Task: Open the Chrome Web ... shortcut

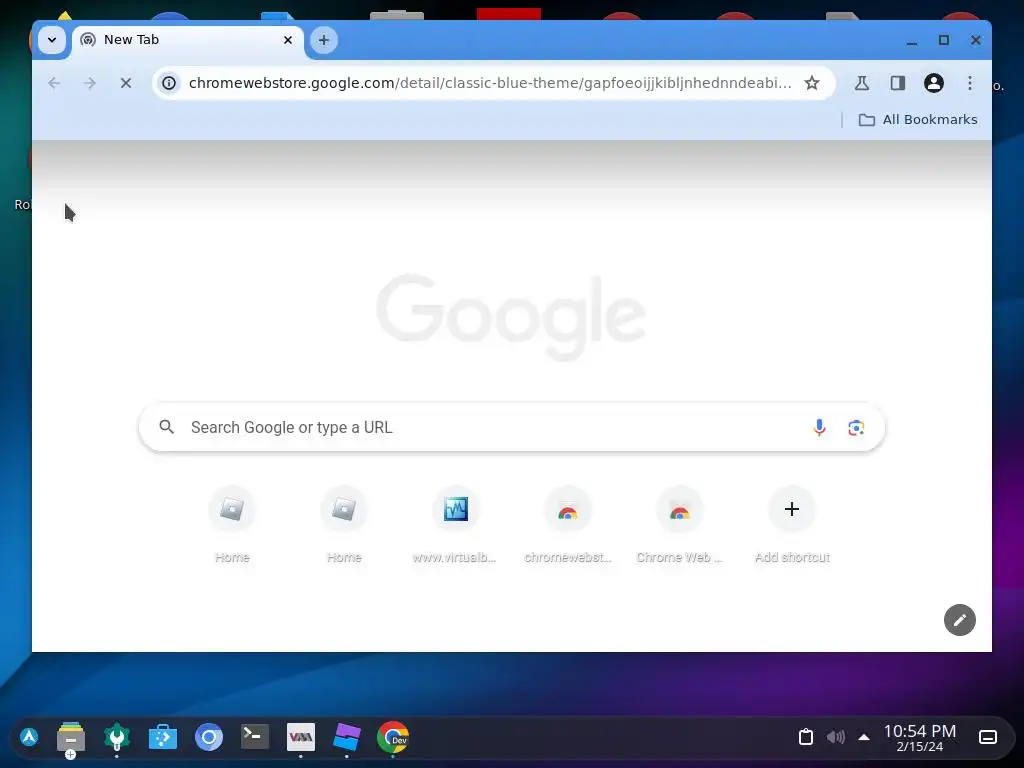Action: tap(680, 526)
